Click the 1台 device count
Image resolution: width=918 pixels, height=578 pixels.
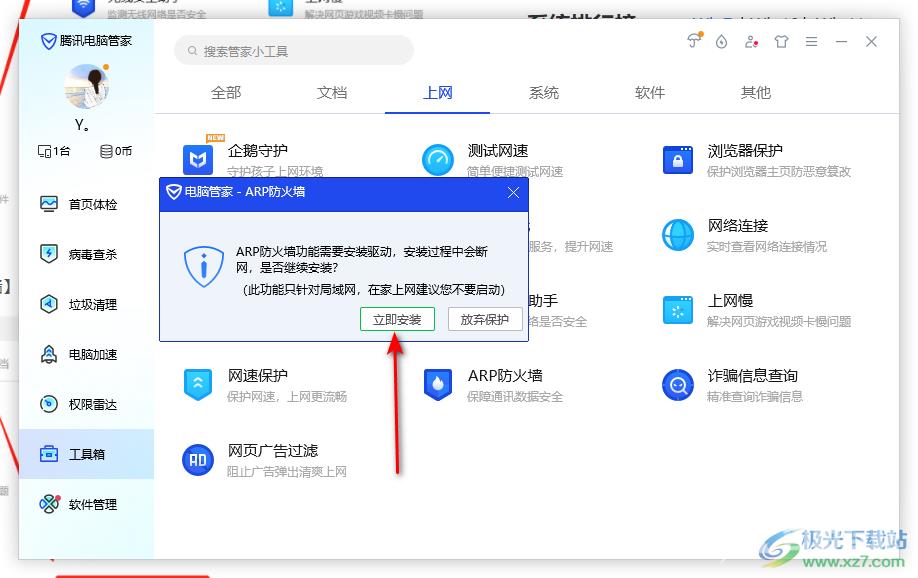(x=54, y=151)
